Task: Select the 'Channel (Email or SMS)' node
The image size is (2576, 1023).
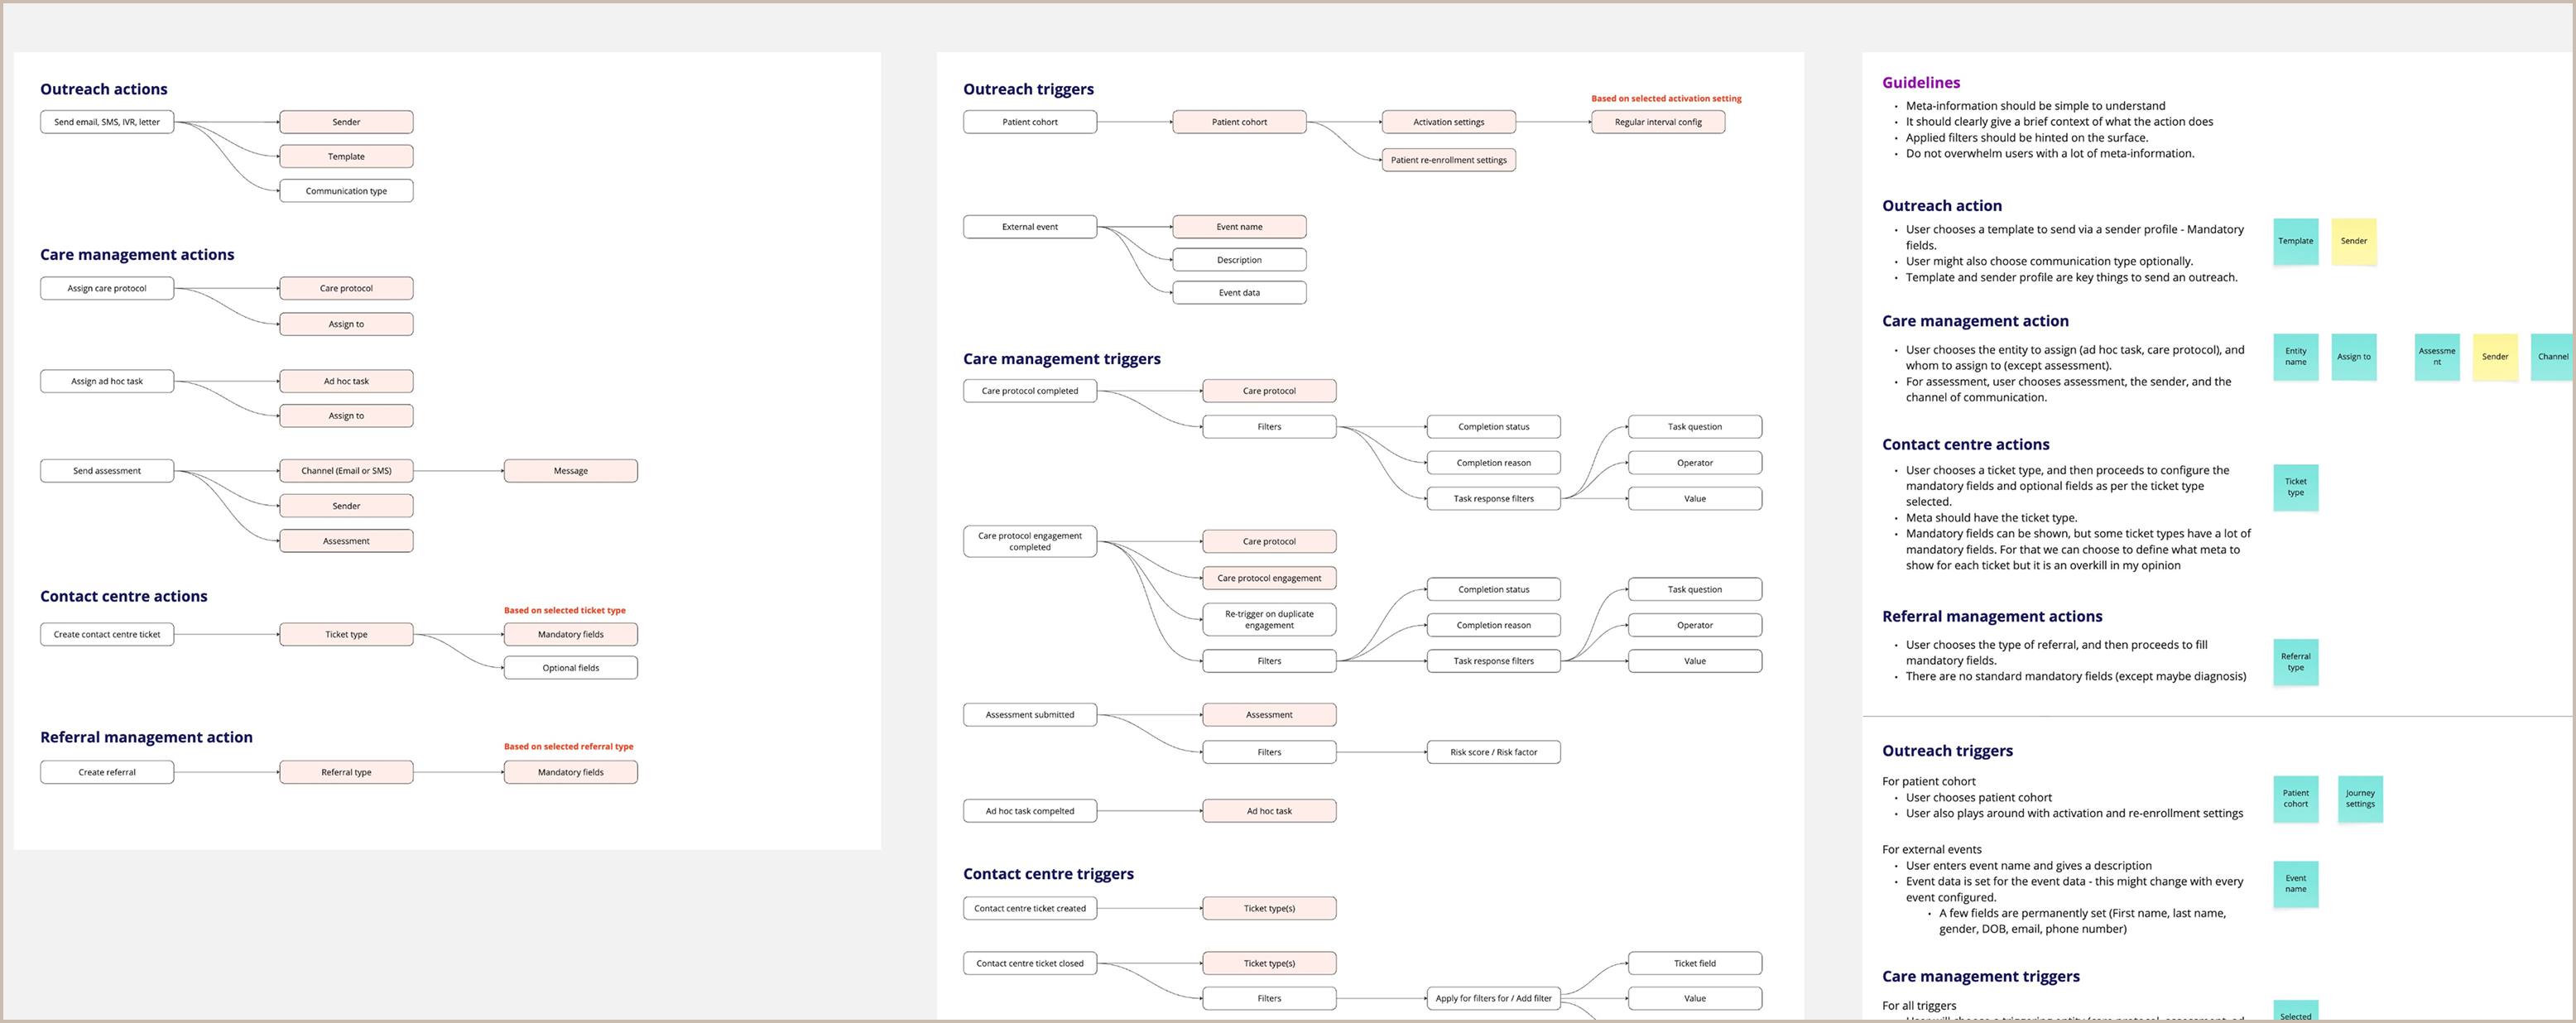Action: point(346,471)
